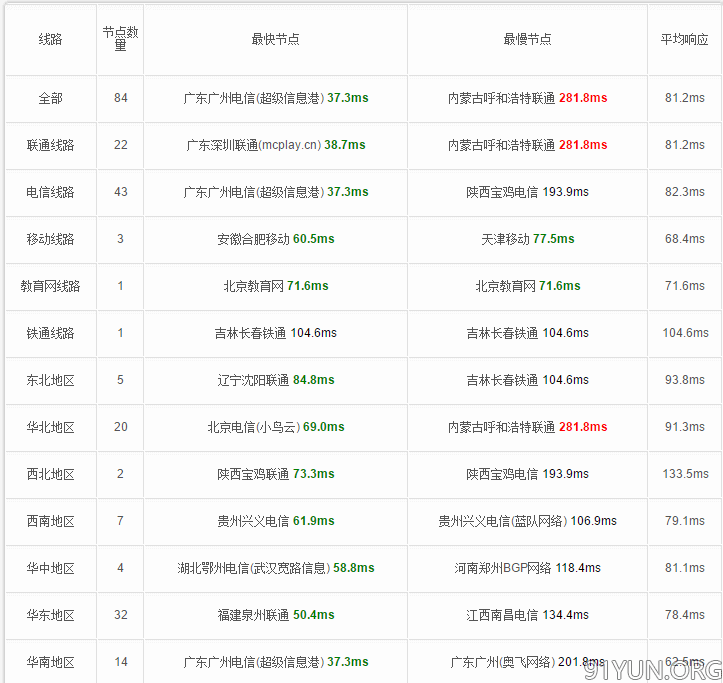723x683 pixels.
Task: Click node count 22 in 联通线路 row
Action: coord(120,145)
